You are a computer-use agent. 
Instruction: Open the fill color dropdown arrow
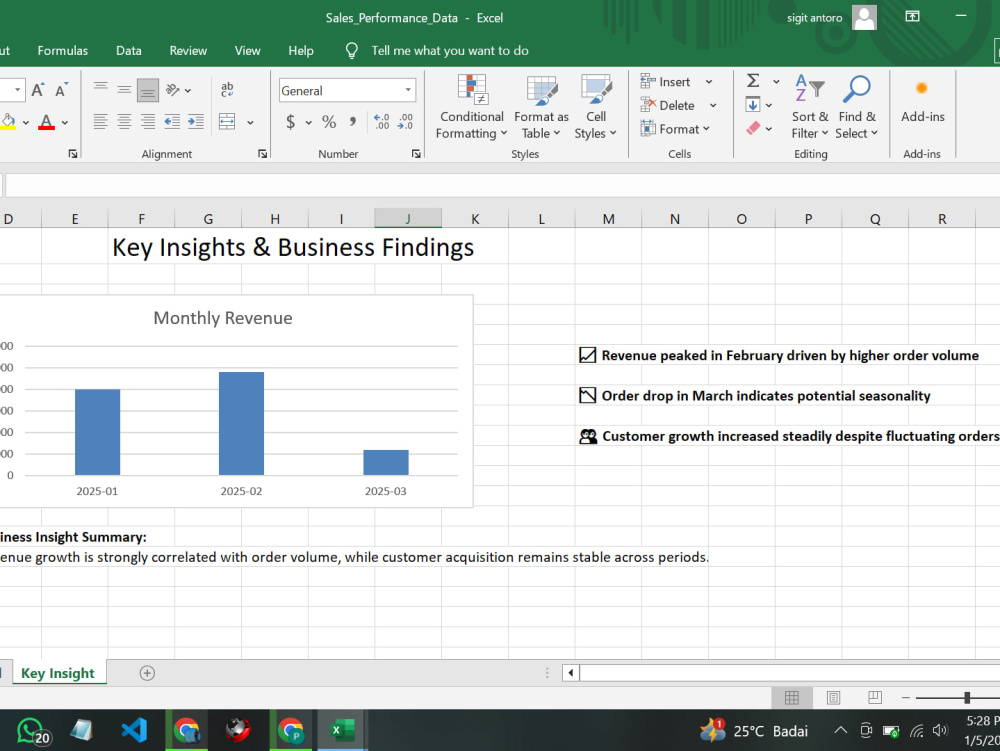[x=26, y=122]
